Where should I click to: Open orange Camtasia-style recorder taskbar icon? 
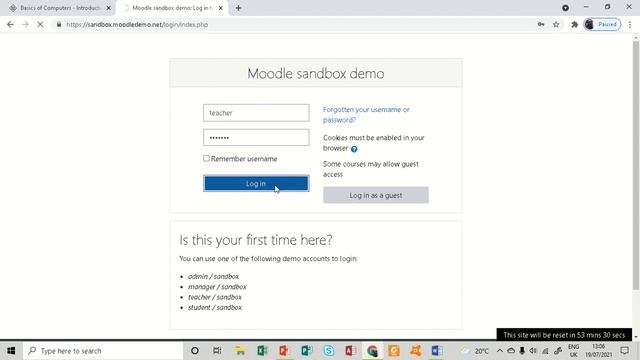(x=394, y=351)
